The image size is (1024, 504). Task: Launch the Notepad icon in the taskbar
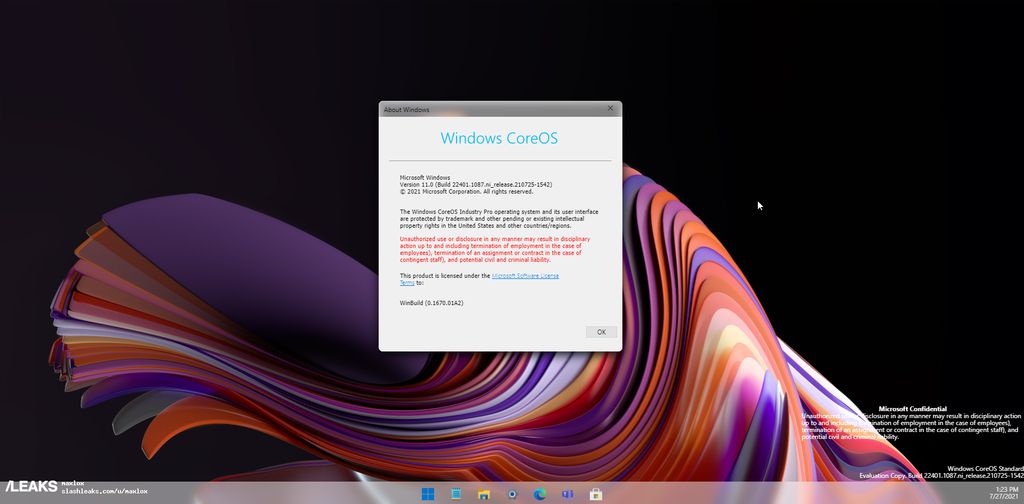456,494
